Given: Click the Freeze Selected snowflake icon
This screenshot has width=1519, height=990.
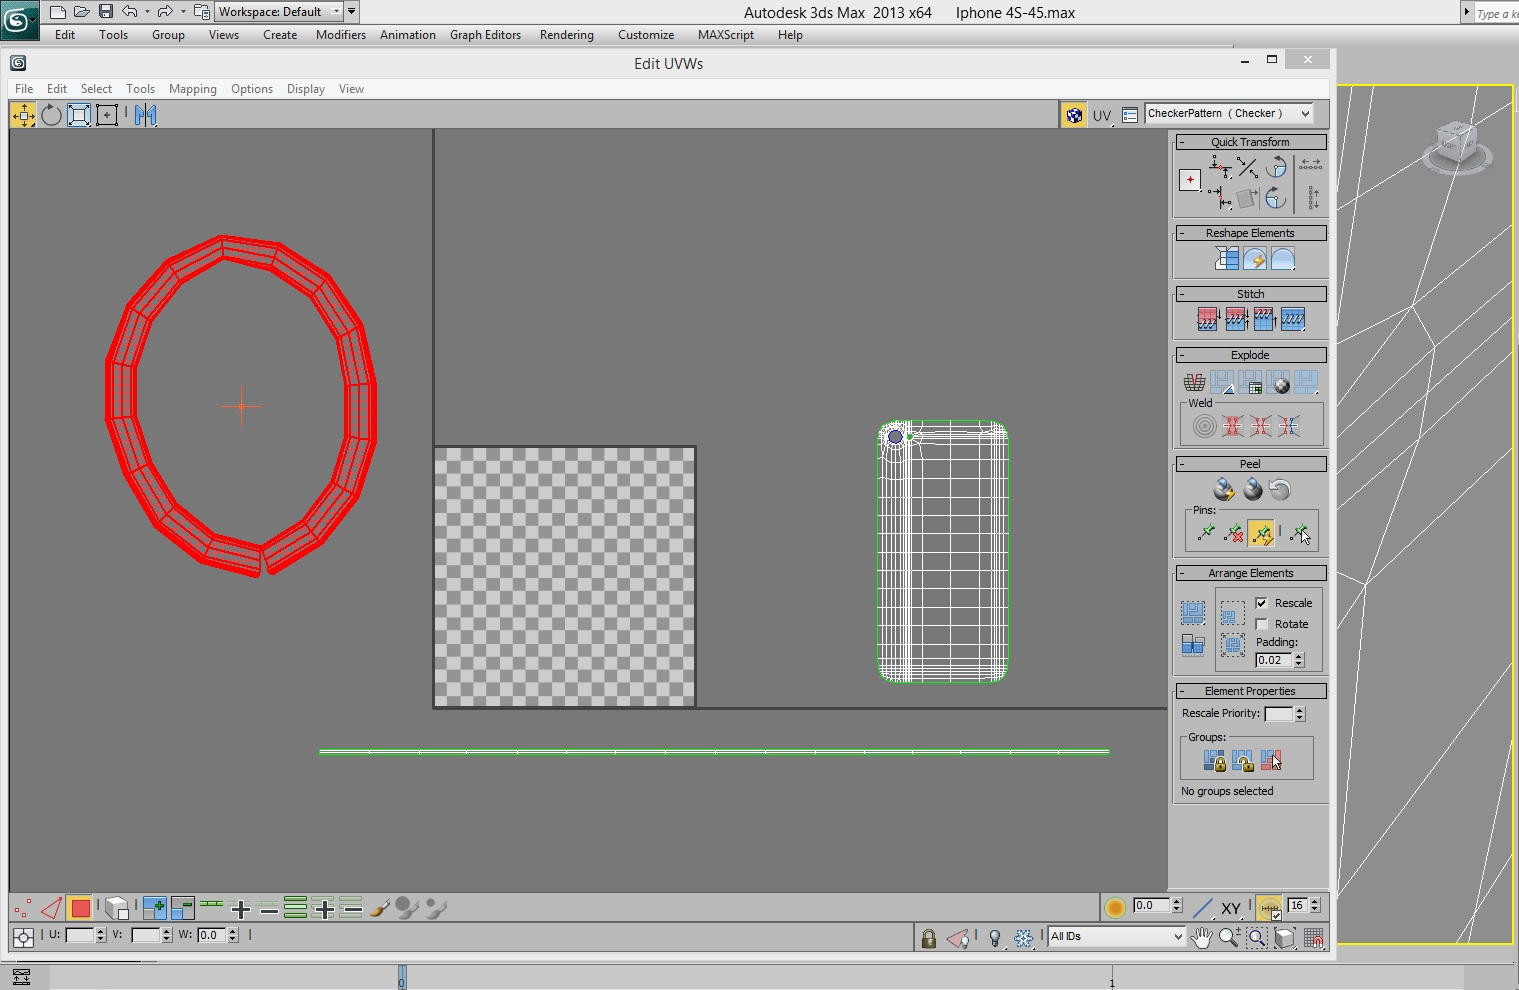Looking at the screenshot, I should tap(1023, 938).
